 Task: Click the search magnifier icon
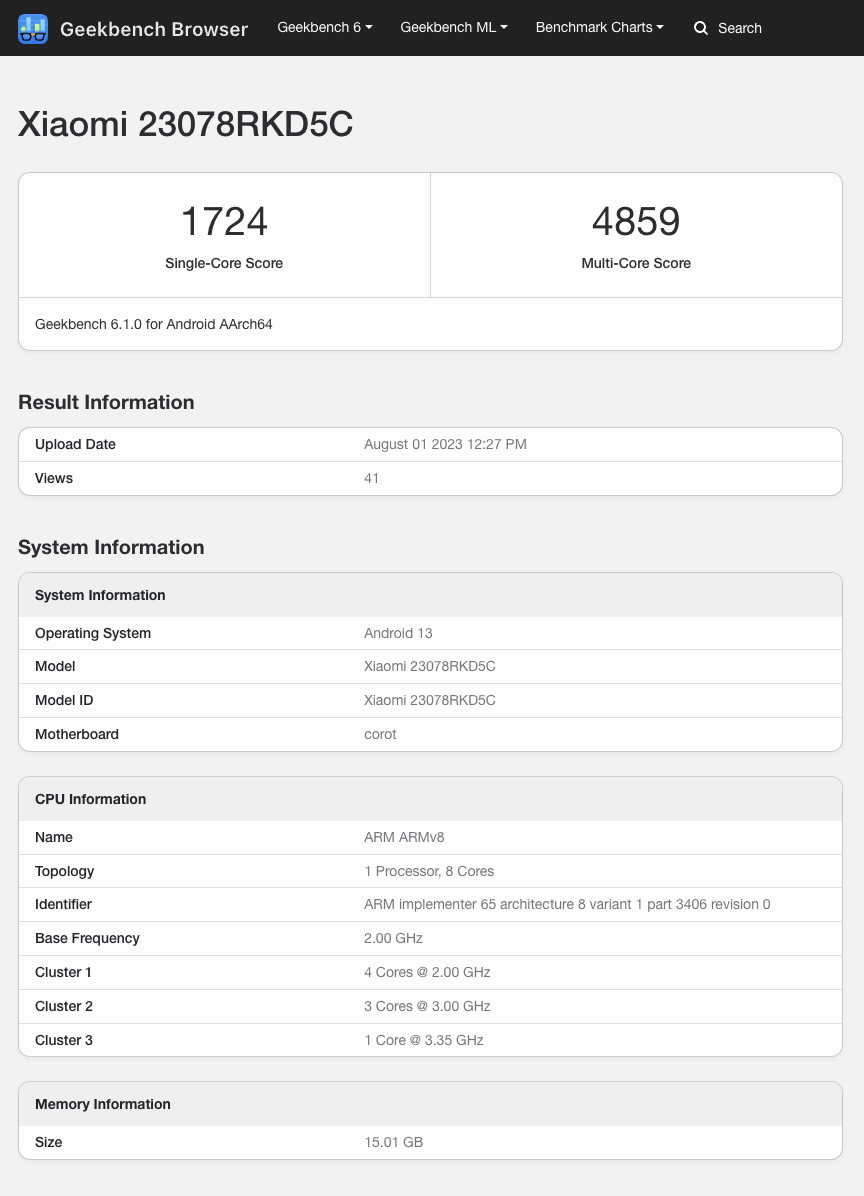(701, 28)
